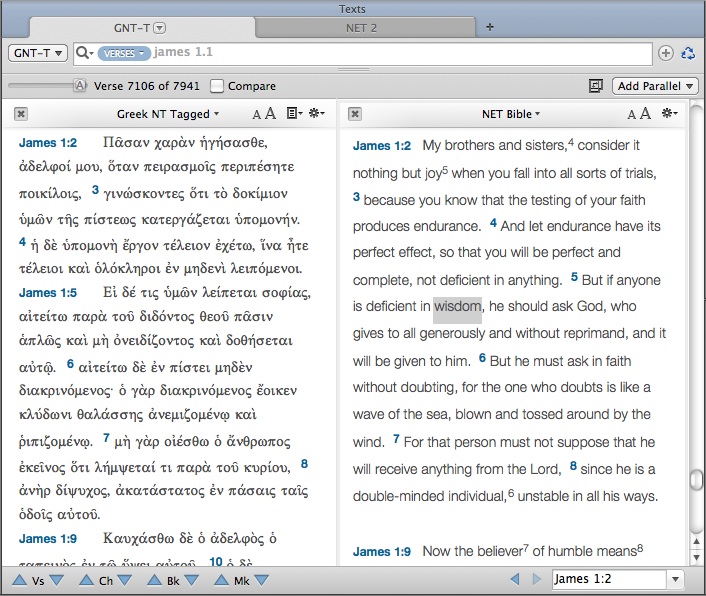Click the display layout icon in Greek pane

tap(293, 114)
